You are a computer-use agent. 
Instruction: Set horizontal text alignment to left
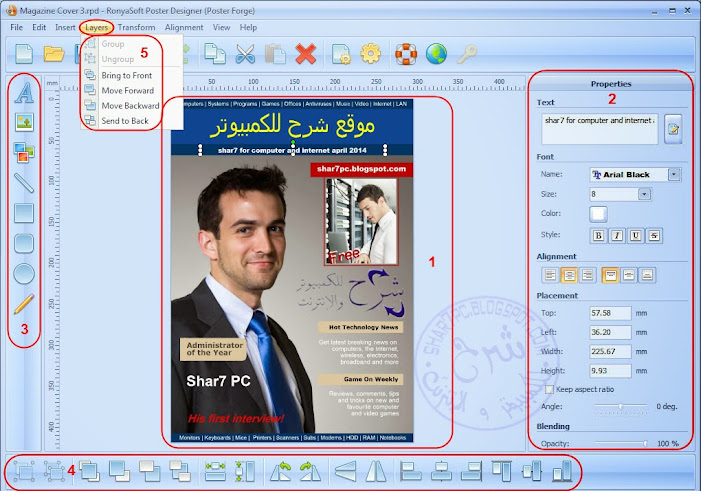(550, 275)
